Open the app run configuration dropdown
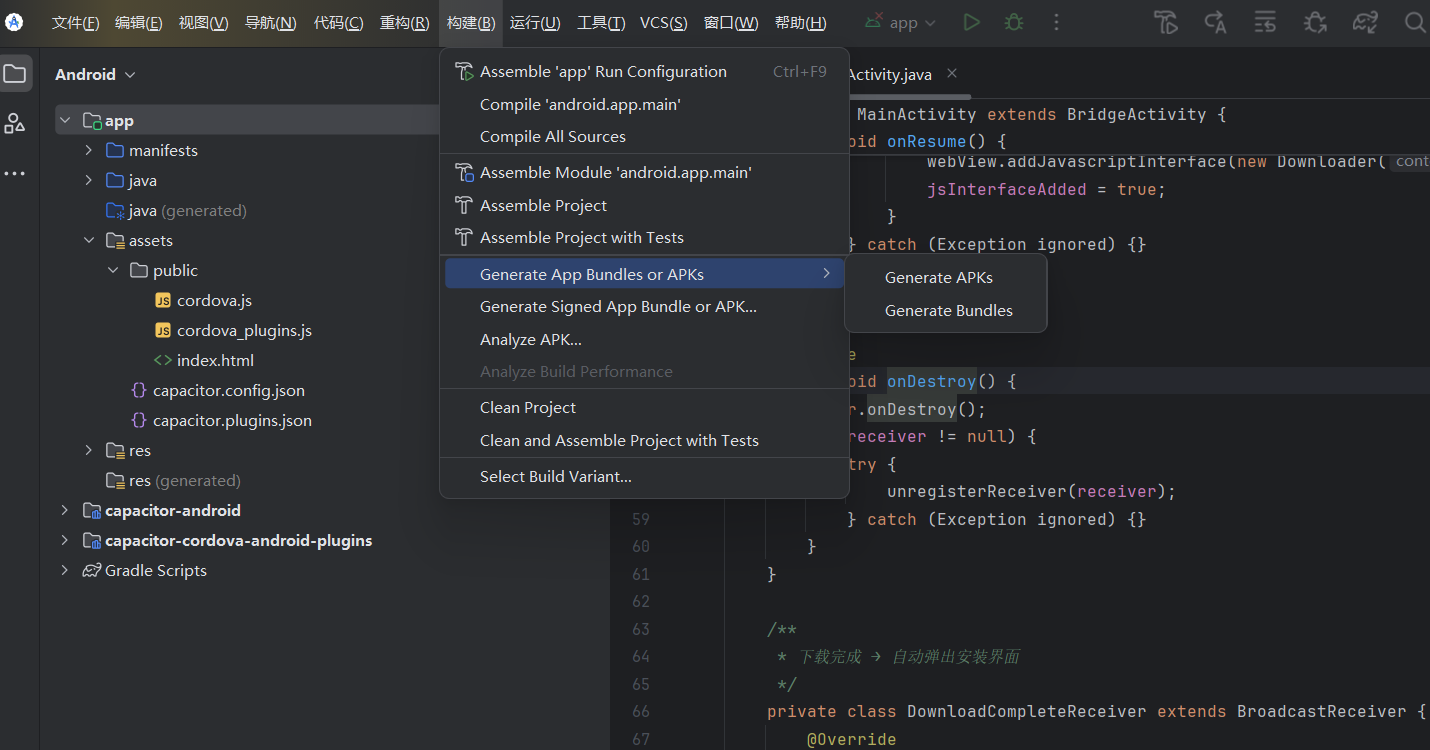This screenshot has height=750, width=1430. (x=901, y=22)
